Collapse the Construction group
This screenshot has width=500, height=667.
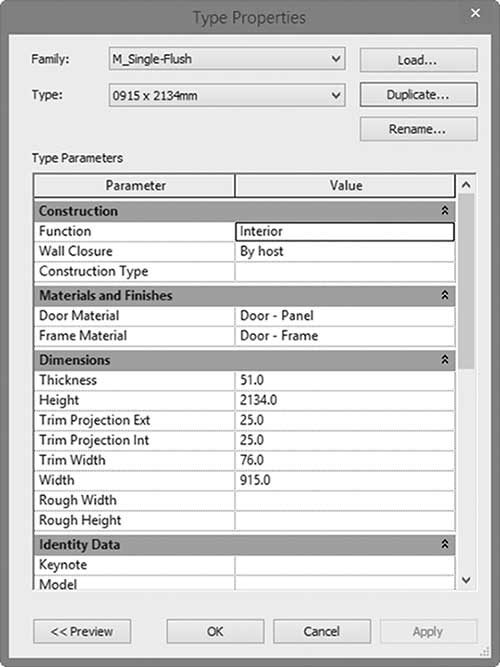point(445,211)
